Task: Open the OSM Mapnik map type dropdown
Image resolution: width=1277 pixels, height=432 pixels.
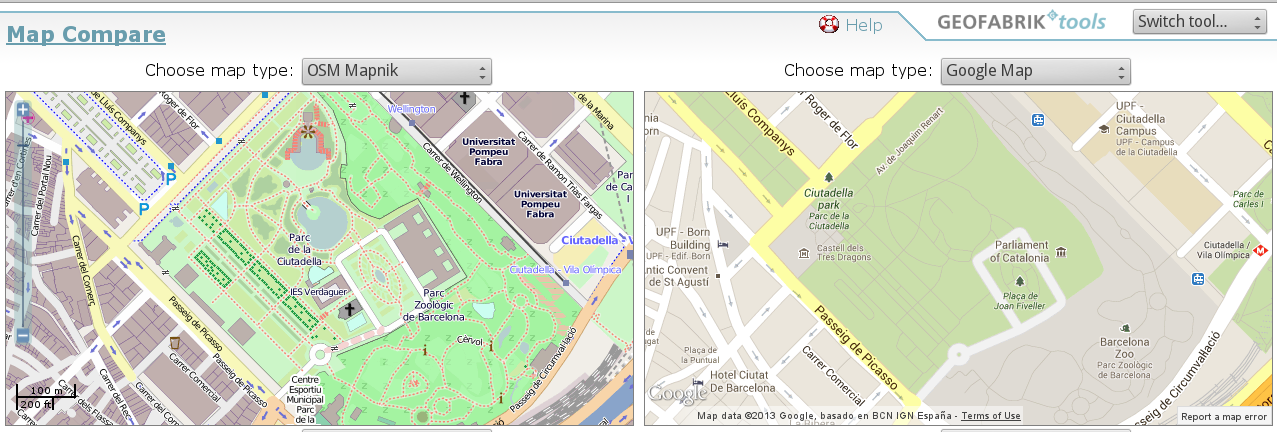Action: coord(396,71)
